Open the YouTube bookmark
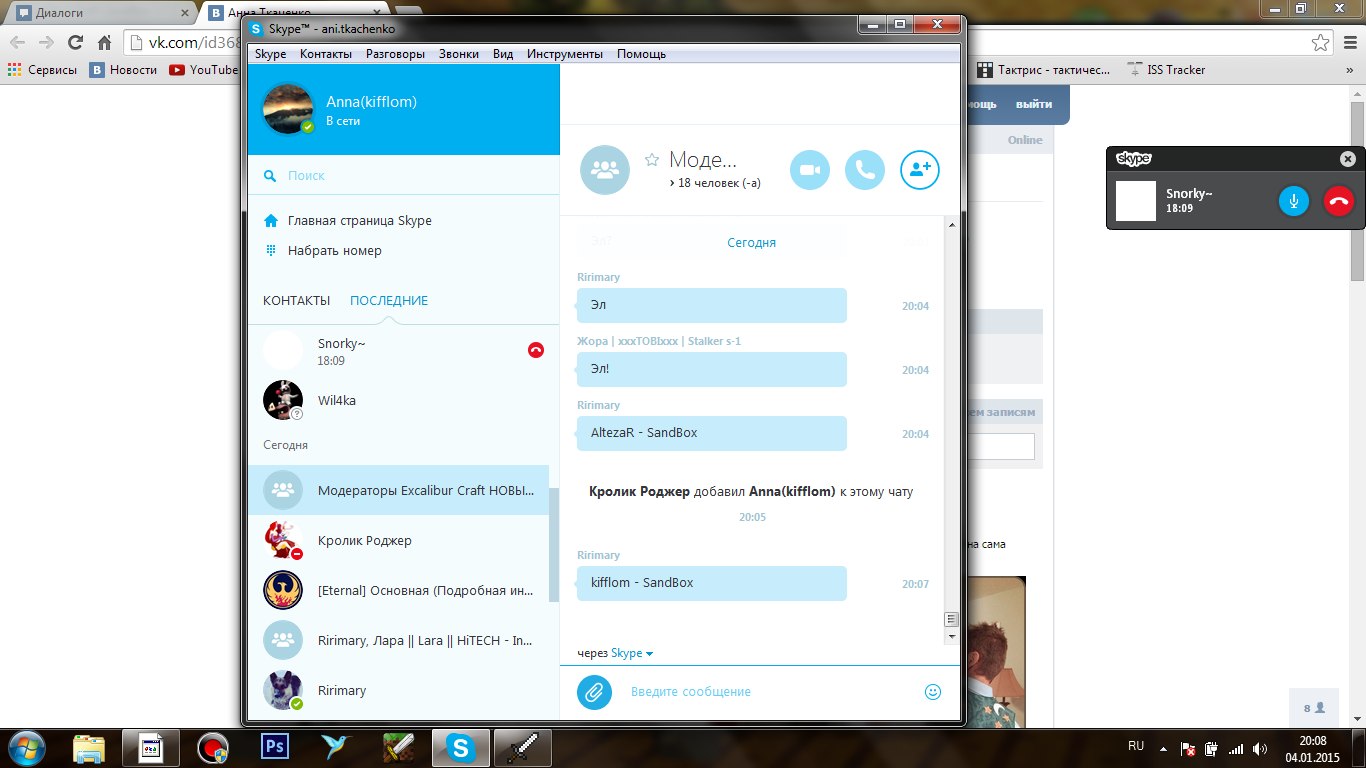This screenshot has height=768, width=1366. pyautogui.click(x=205, y=70)
